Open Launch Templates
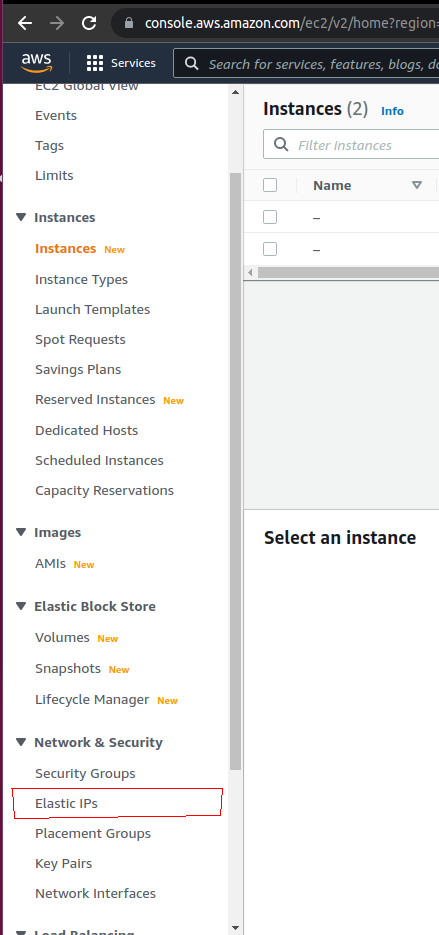This screenshot has width=439, height=935. point(92,309)
